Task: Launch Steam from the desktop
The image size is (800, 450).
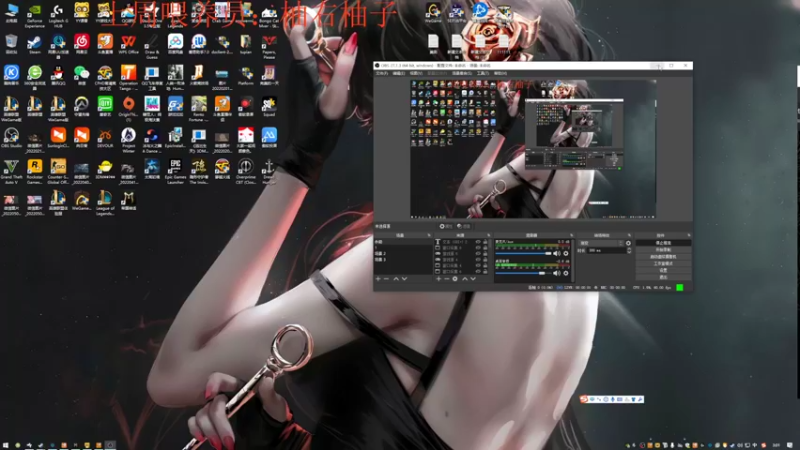Action: 35,45
